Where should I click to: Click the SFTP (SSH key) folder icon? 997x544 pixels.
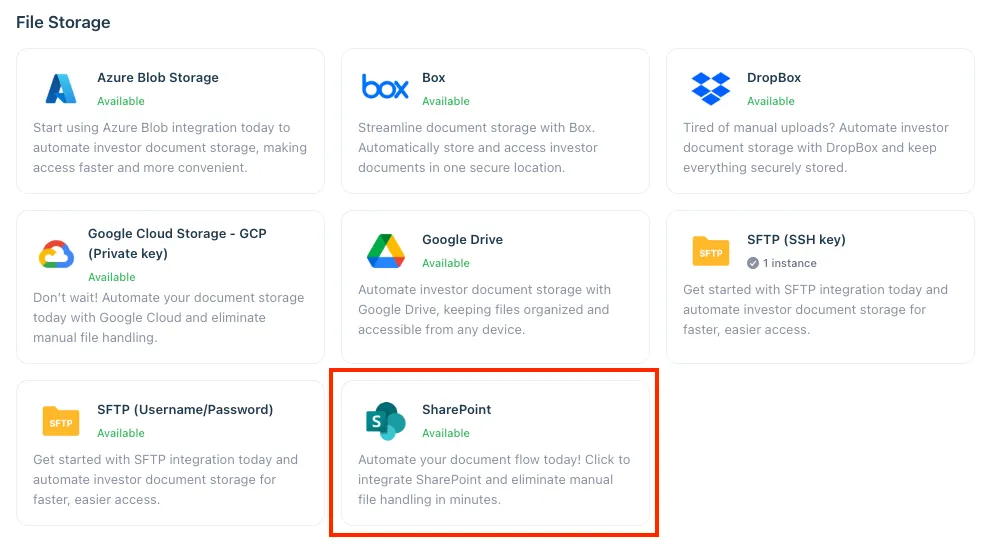pyautogui.click(x=711, y=251)
